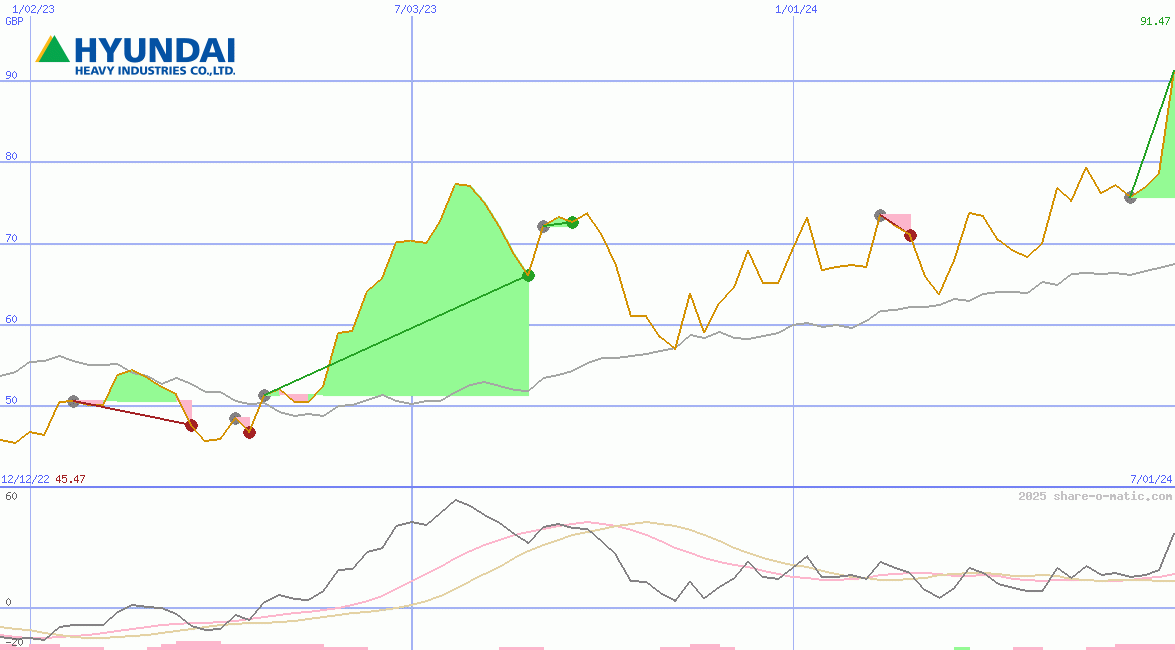Select the gray marker beside the pink profit band
This screenshot has width=1175, height=650.
[x=878, y=212]
